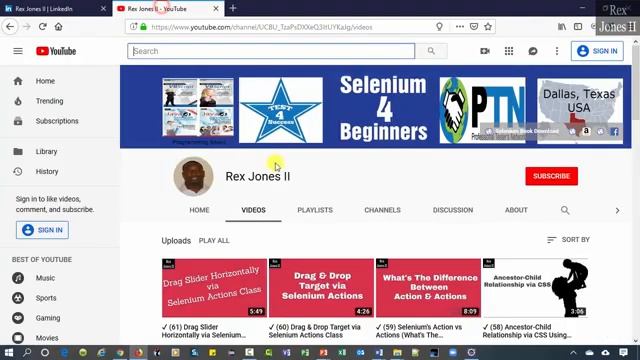Toggle the Firefox sidebar icon

point(578,27)
